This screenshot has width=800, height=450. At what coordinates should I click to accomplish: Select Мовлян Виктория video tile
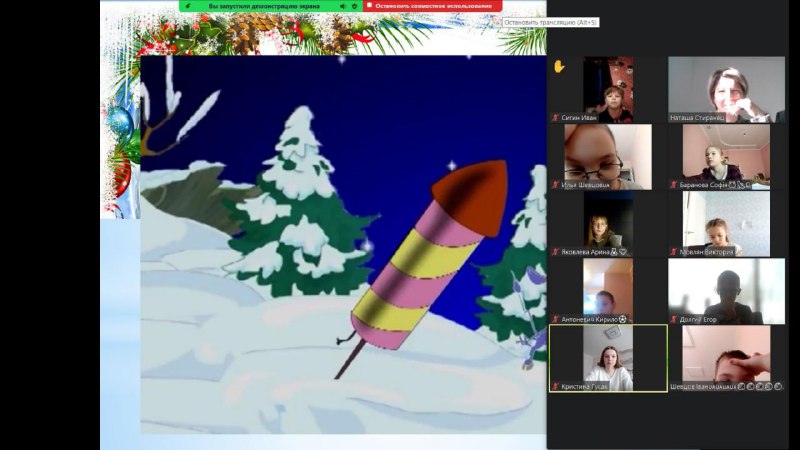726,222
